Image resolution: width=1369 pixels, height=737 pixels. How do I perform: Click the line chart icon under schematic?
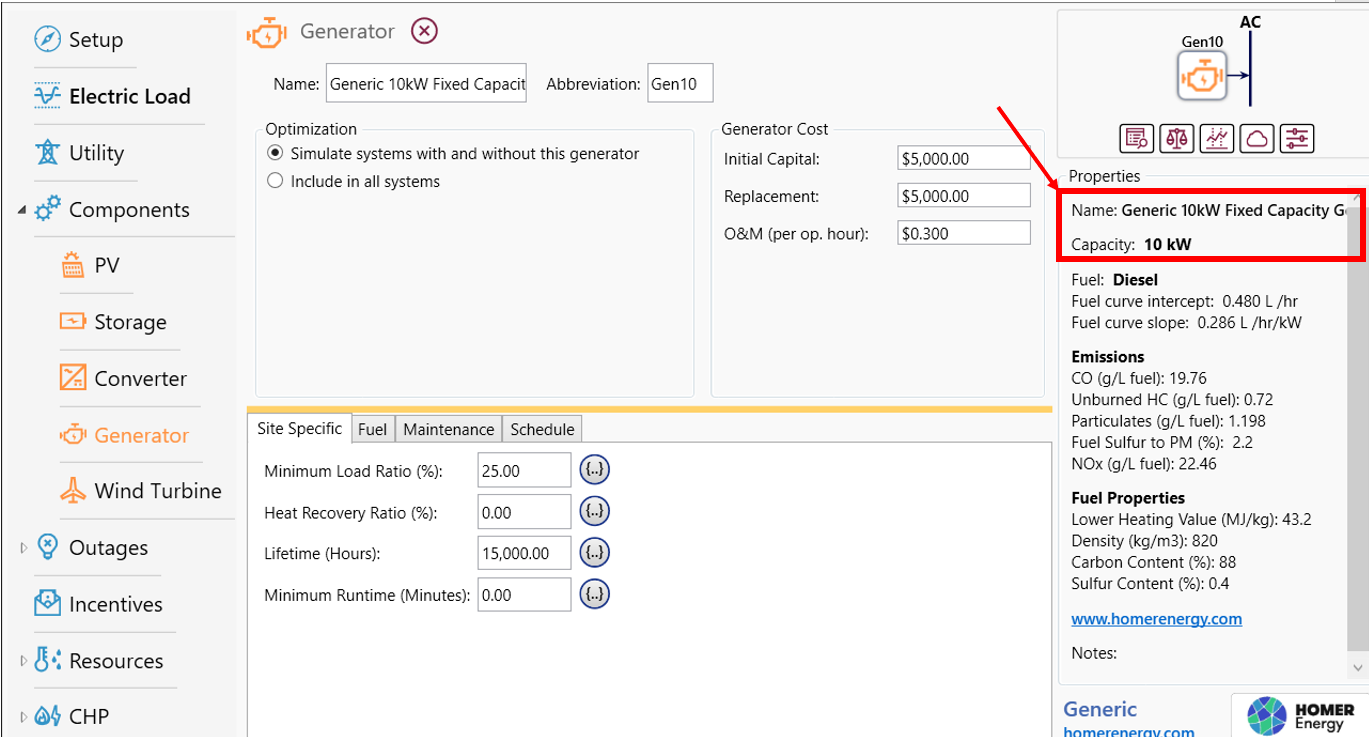click(1216, 139)
